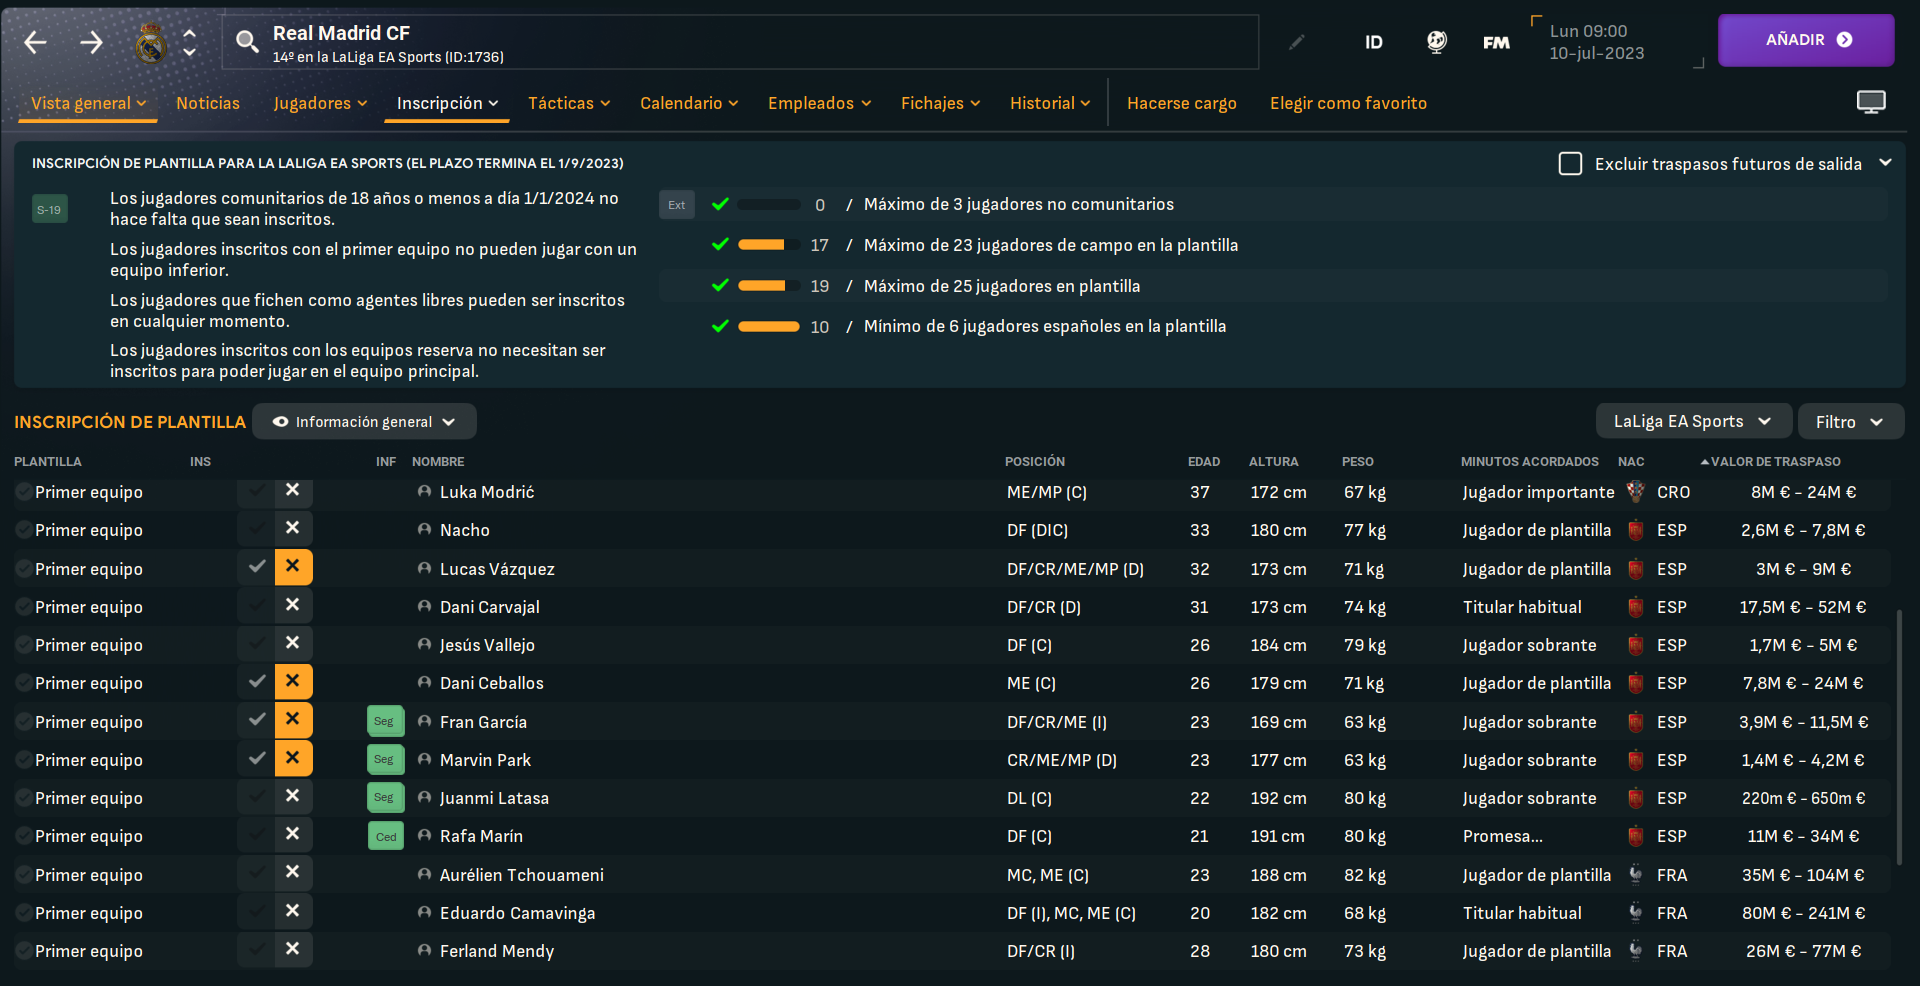Open the FM menu icon
This screenshot has height=986, width=1920.
point(1496,42)
